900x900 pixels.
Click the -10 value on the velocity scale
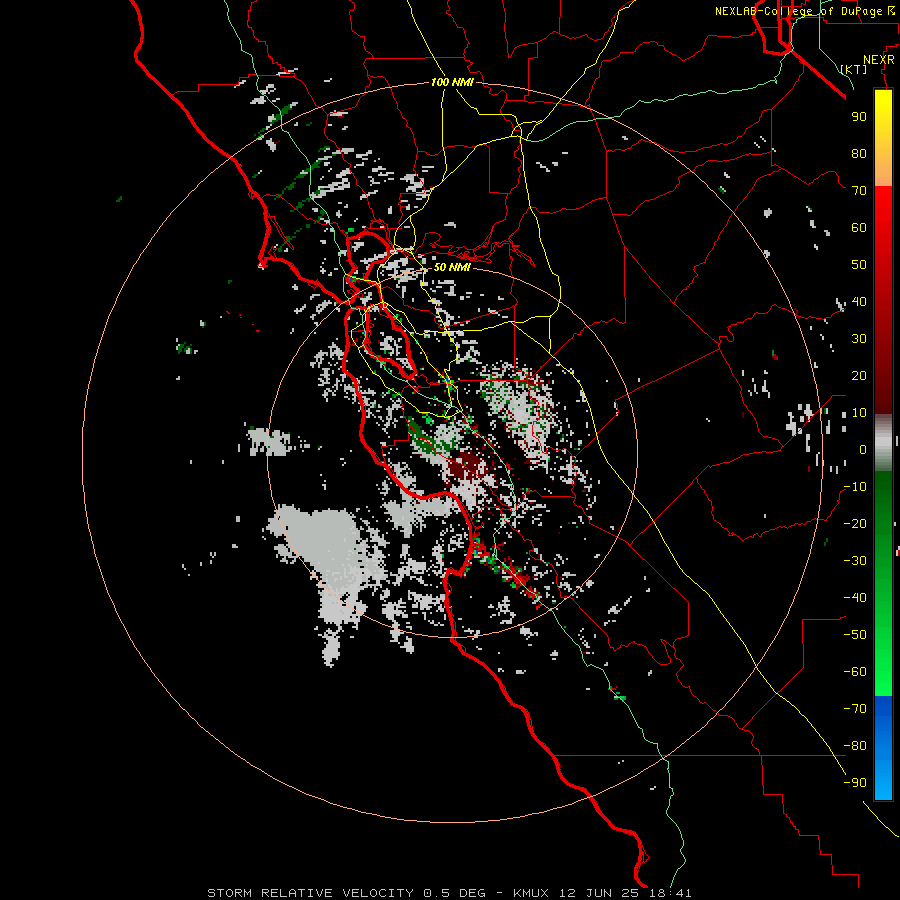pyautogui.click(x=855, y=487)
